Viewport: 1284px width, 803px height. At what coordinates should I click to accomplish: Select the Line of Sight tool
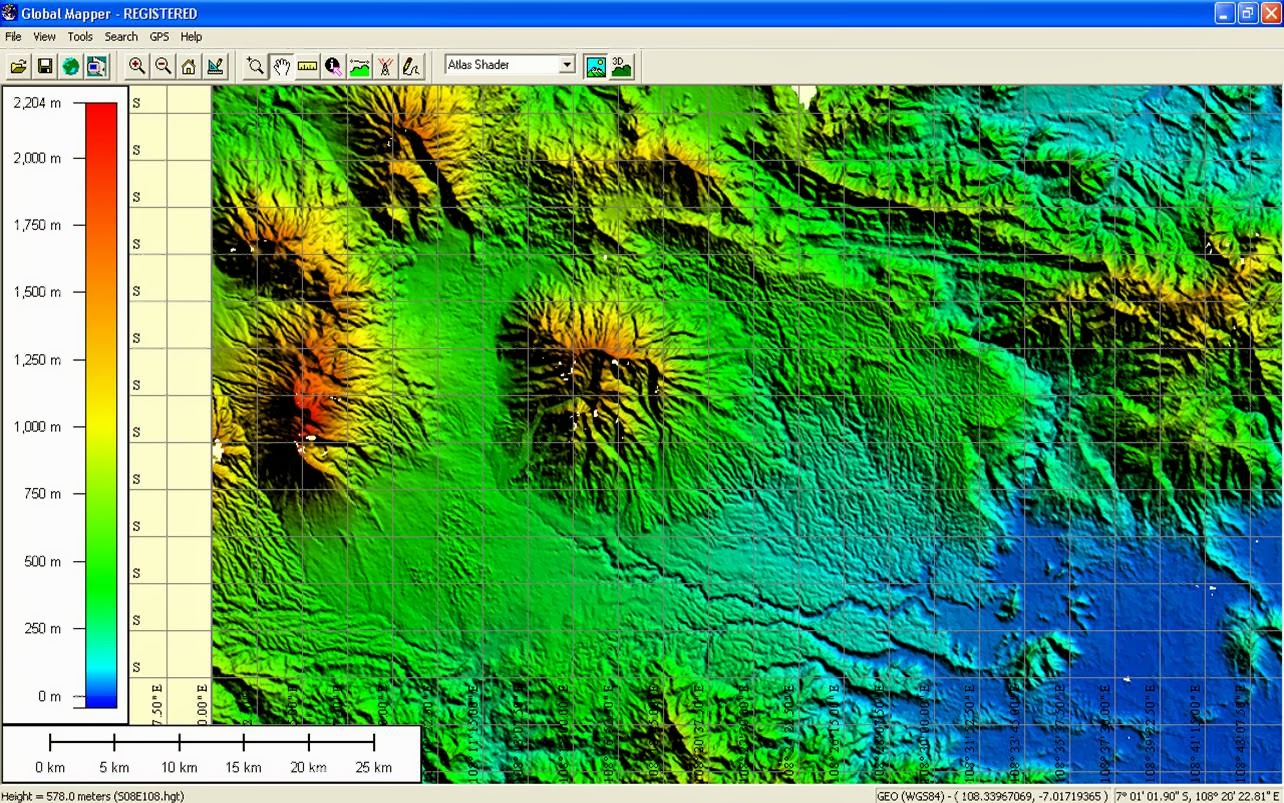(x=385, y=66)
